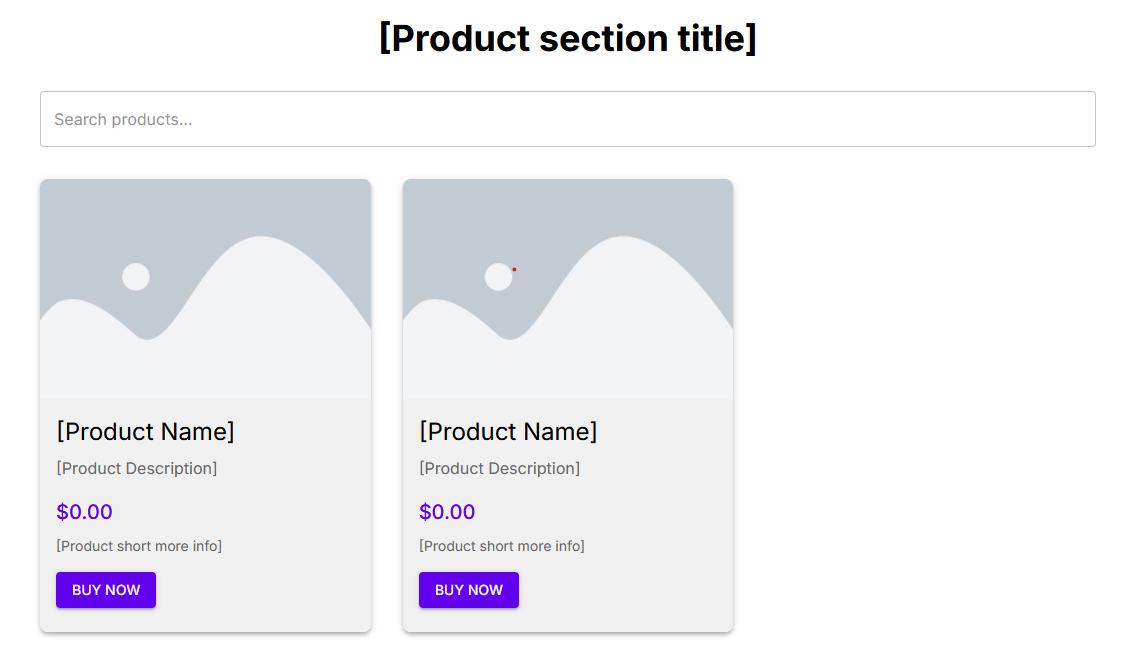This screenshot has height=668, width=1140.
Task: Click the first card's [Product Description] text
Action: tap(136, 468)
